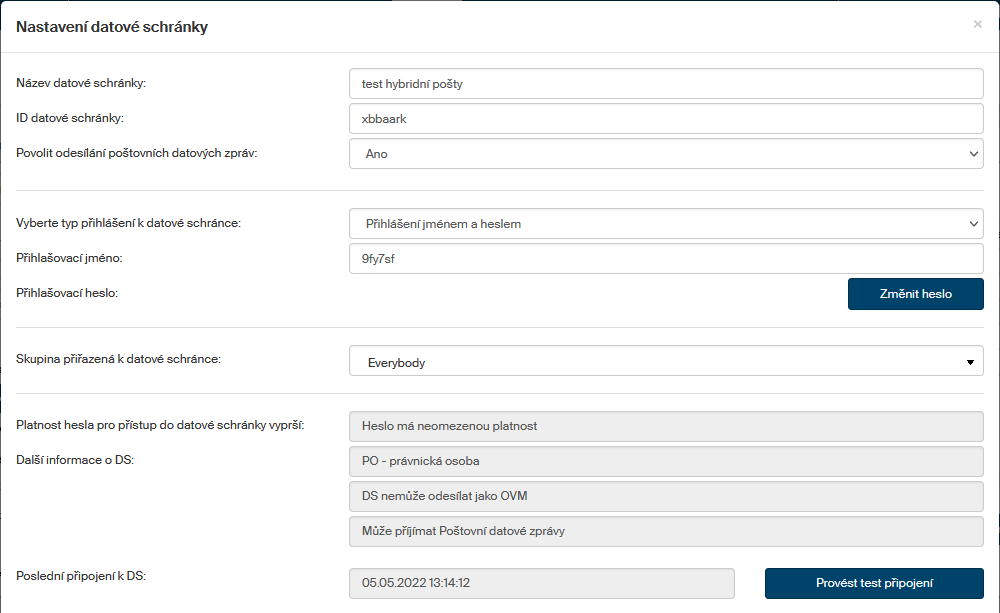The width and height of the screenshot is (1000, 613).
Task: Focus the ID datové schránky field
Action: coord(666,119)
